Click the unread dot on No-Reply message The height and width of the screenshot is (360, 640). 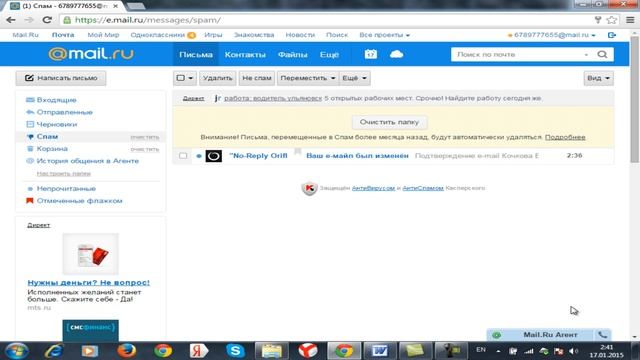(x=199, y=156)
